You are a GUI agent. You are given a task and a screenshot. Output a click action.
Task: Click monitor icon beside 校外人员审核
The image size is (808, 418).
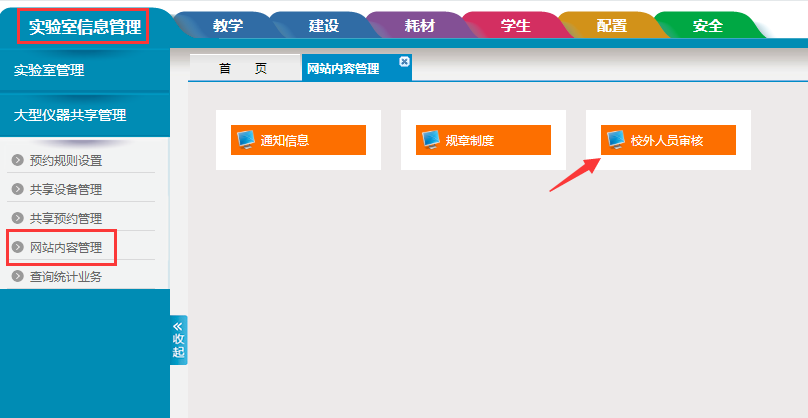point(616,140)
